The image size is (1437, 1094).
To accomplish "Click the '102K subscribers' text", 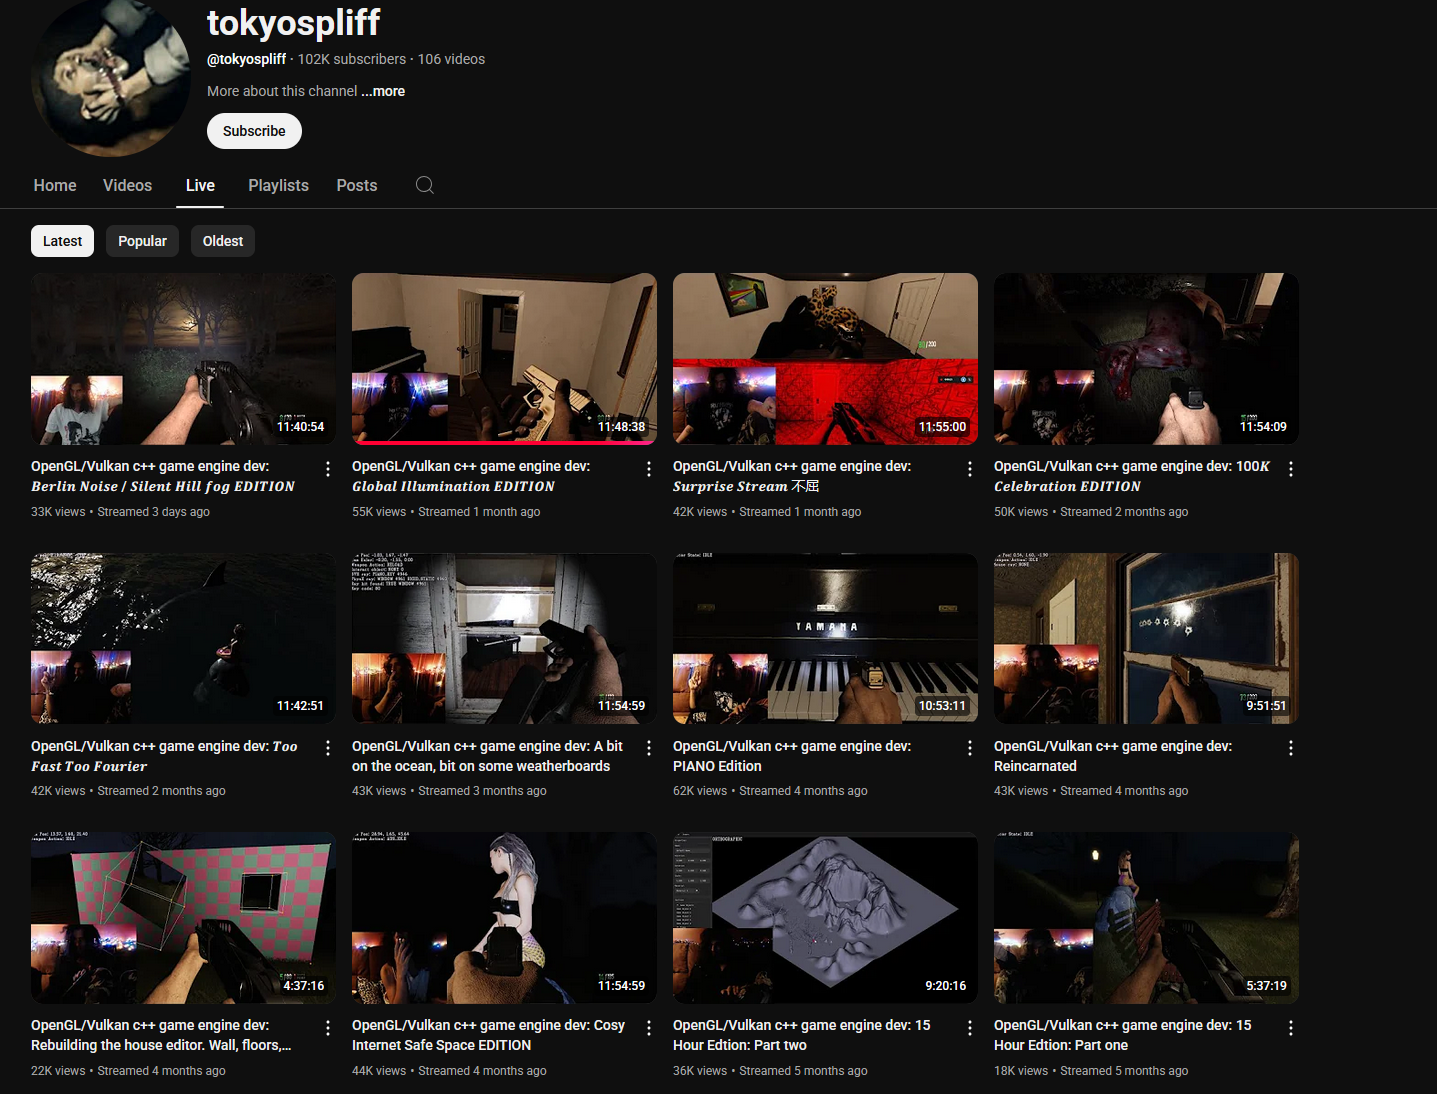I will coord(352,59).
